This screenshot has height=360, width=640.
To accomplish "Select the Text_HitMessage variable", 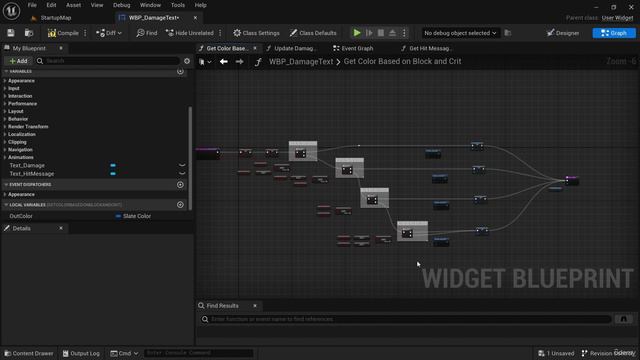I will pyautogui.click(x=31, y=174).
